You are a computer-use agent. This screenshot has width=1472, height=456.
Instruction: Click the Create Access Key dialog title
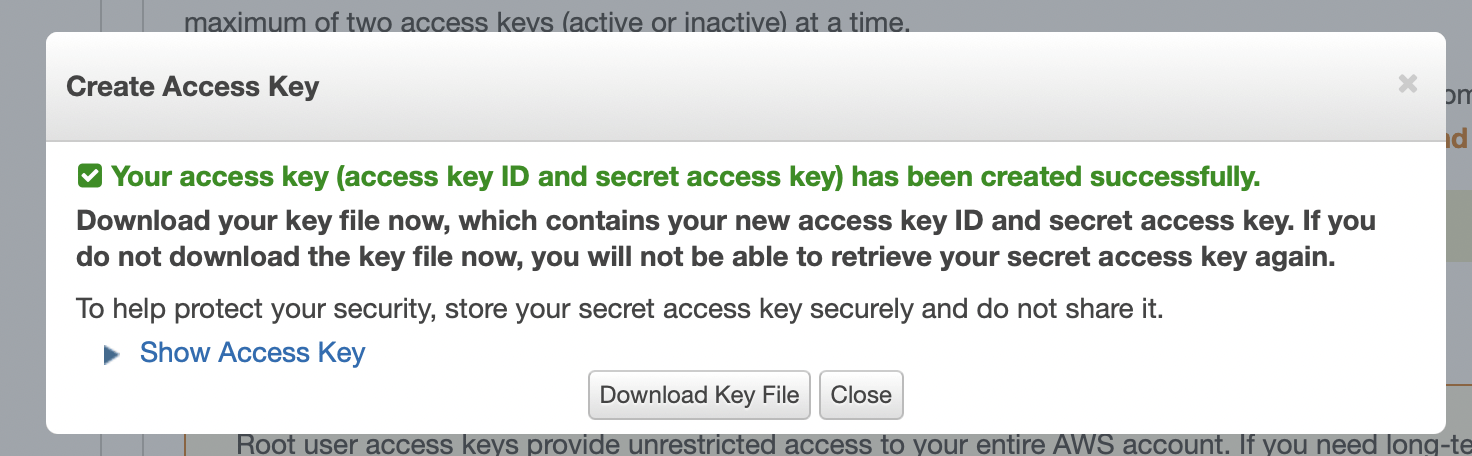click(192, 86)
